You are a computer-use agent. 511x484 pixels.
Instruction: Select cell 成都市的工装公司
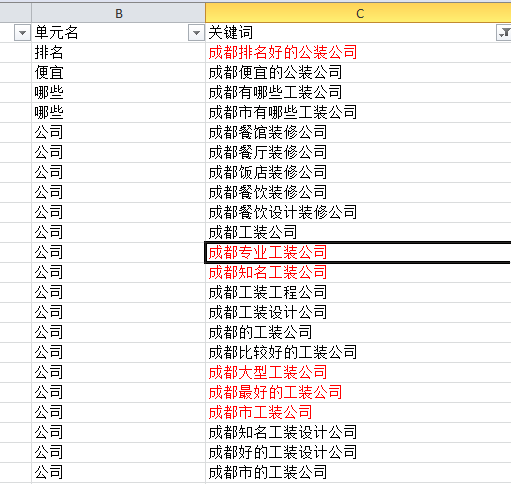[x=358, y=472]
